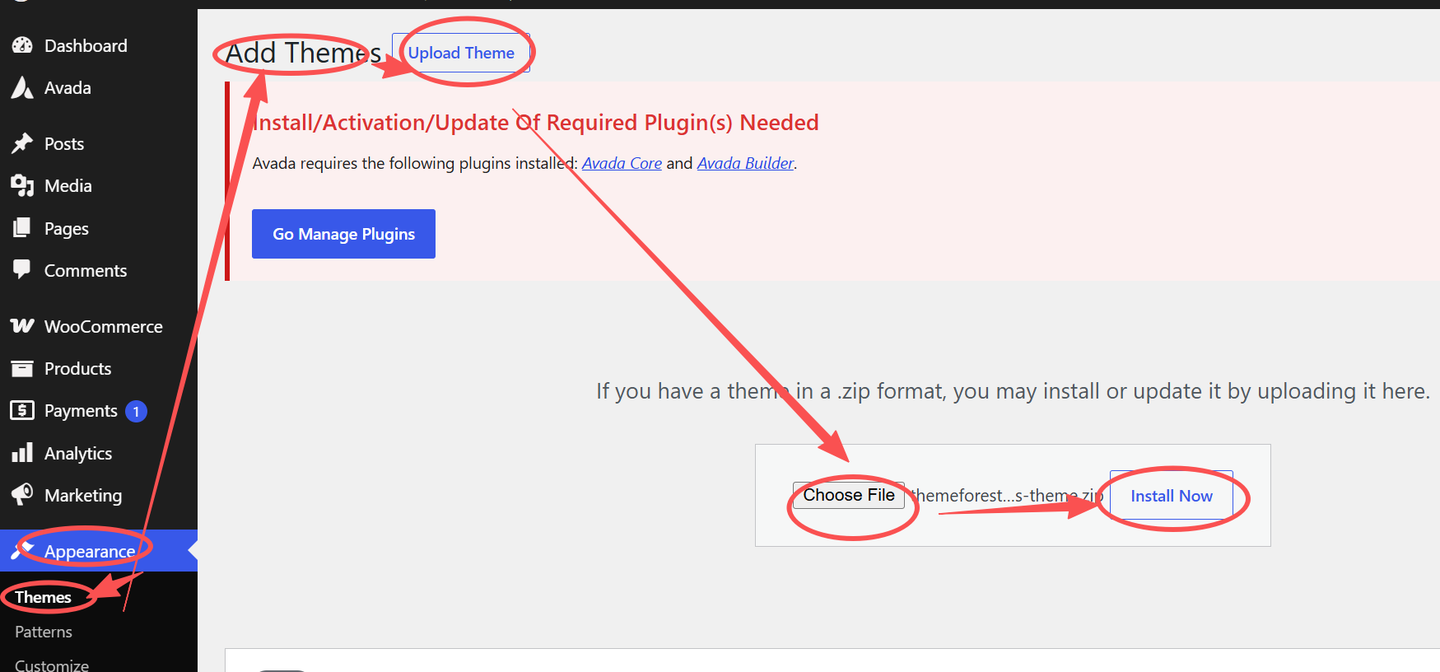Click the Payments dollar icon

[x=22, y=411]
